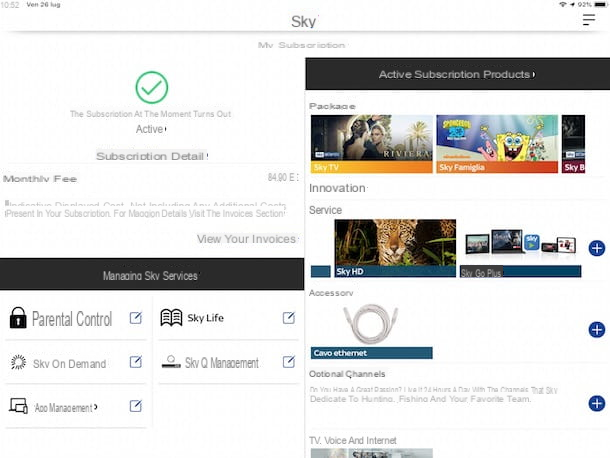The height and width of the screenshot is (458, 610).
Task: Open Sky Life edit icon
Action: 289,318
